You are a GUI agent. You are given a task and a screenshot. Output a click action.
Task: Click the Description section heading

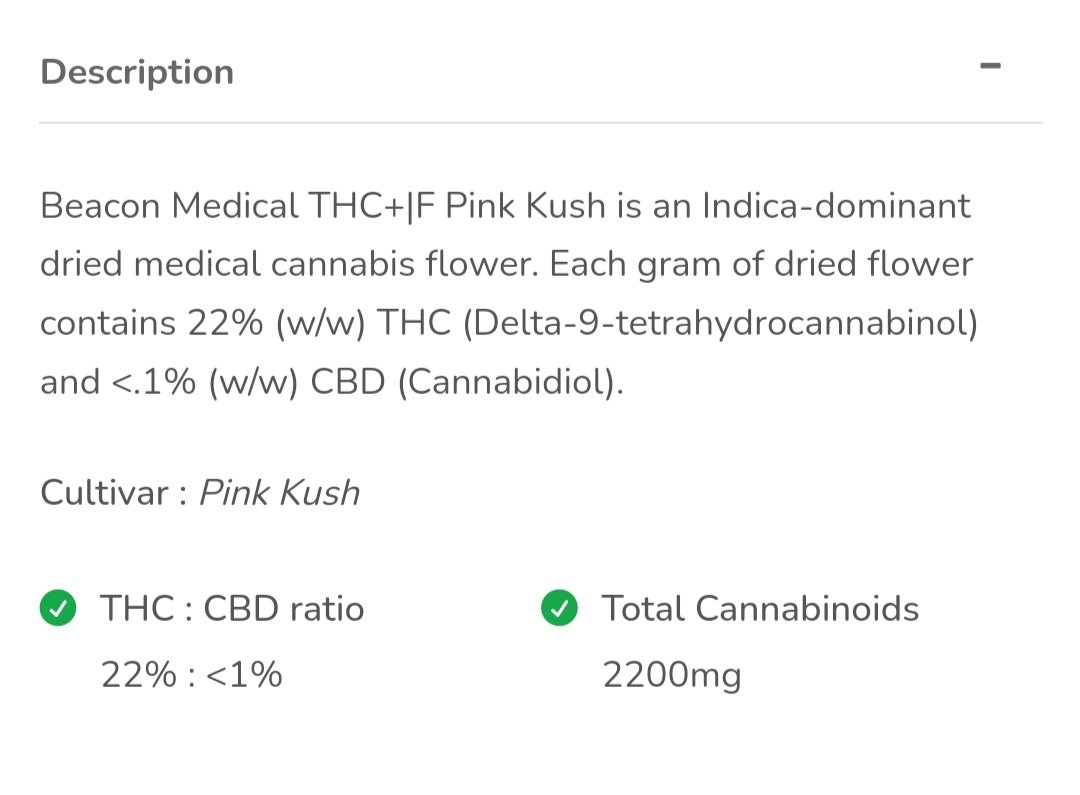(137, 72)
